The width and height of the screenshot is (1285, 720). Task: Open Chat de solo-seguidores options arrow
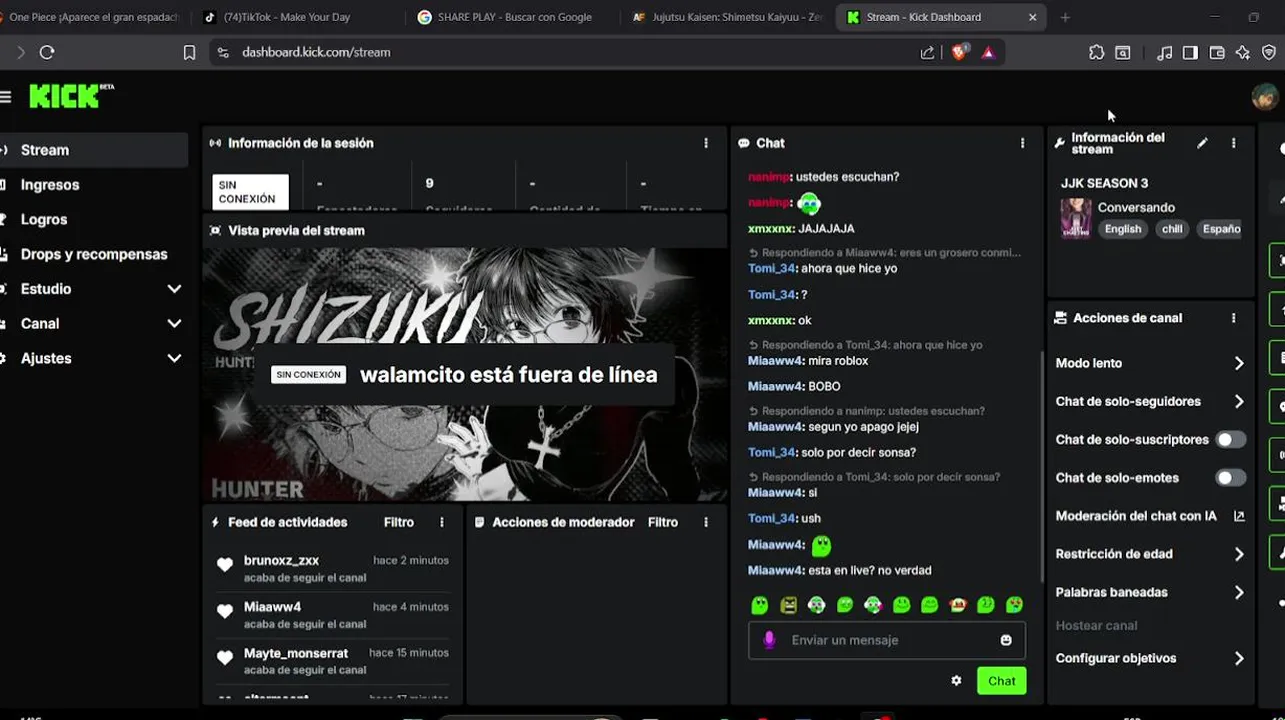click(1239, 402)
